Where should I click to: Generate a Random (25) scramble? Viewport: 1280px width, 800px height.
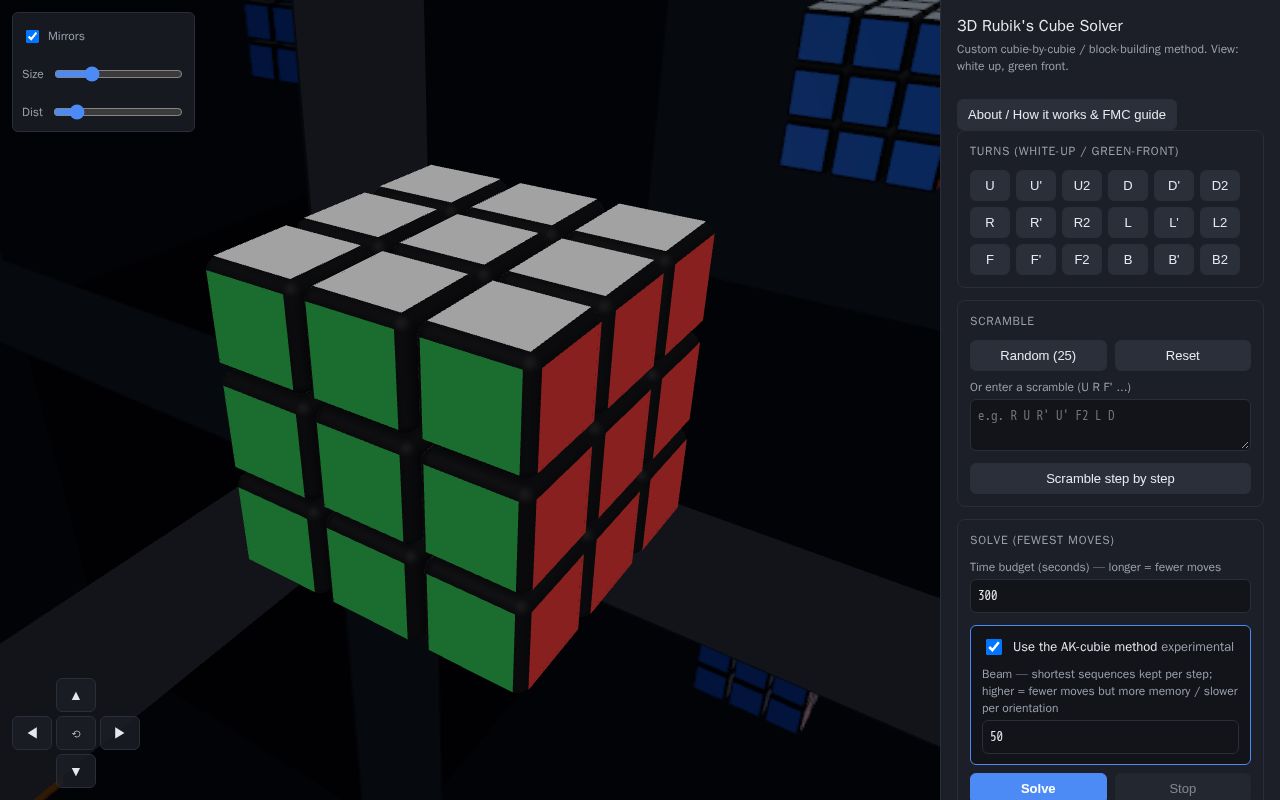1038,355
